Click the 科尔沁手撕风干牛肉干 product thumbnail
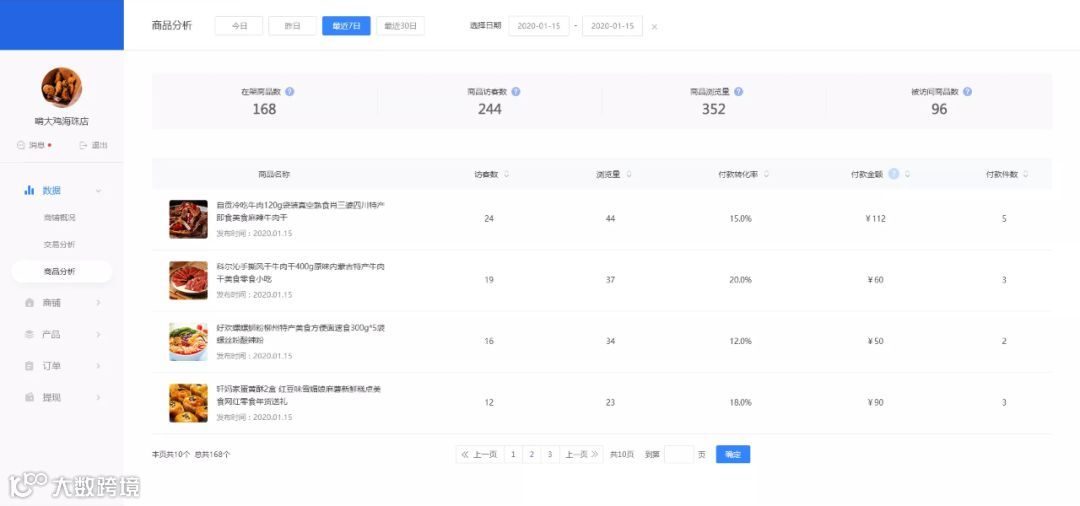 tap(188, 280)
